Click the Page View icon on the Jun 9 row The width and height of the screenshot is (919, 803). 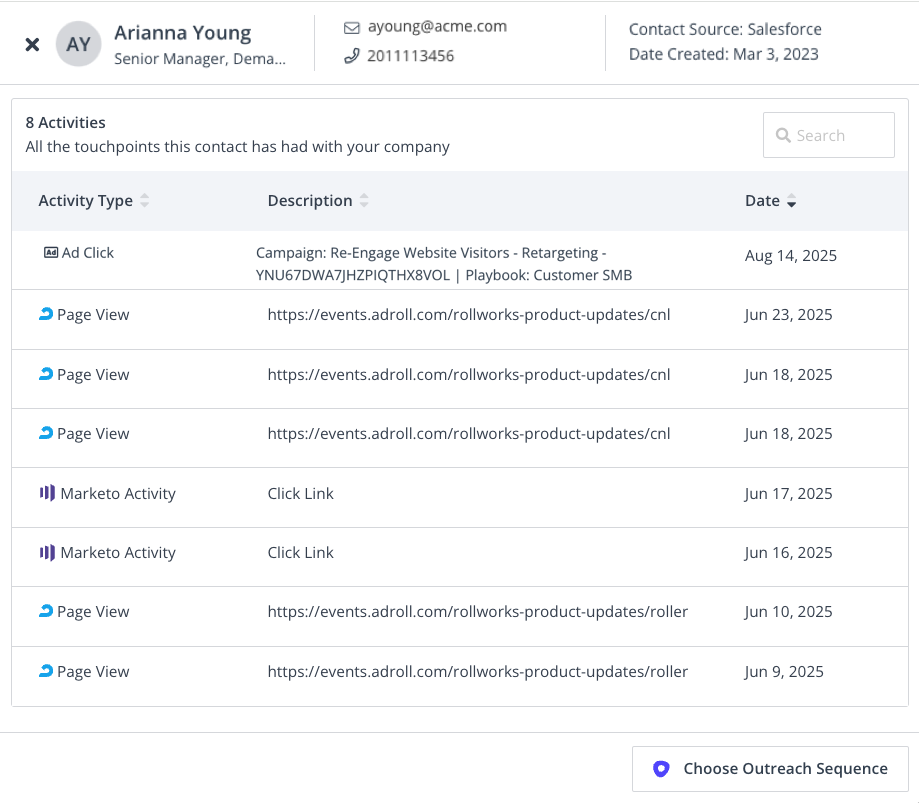(x=45, y=671)
